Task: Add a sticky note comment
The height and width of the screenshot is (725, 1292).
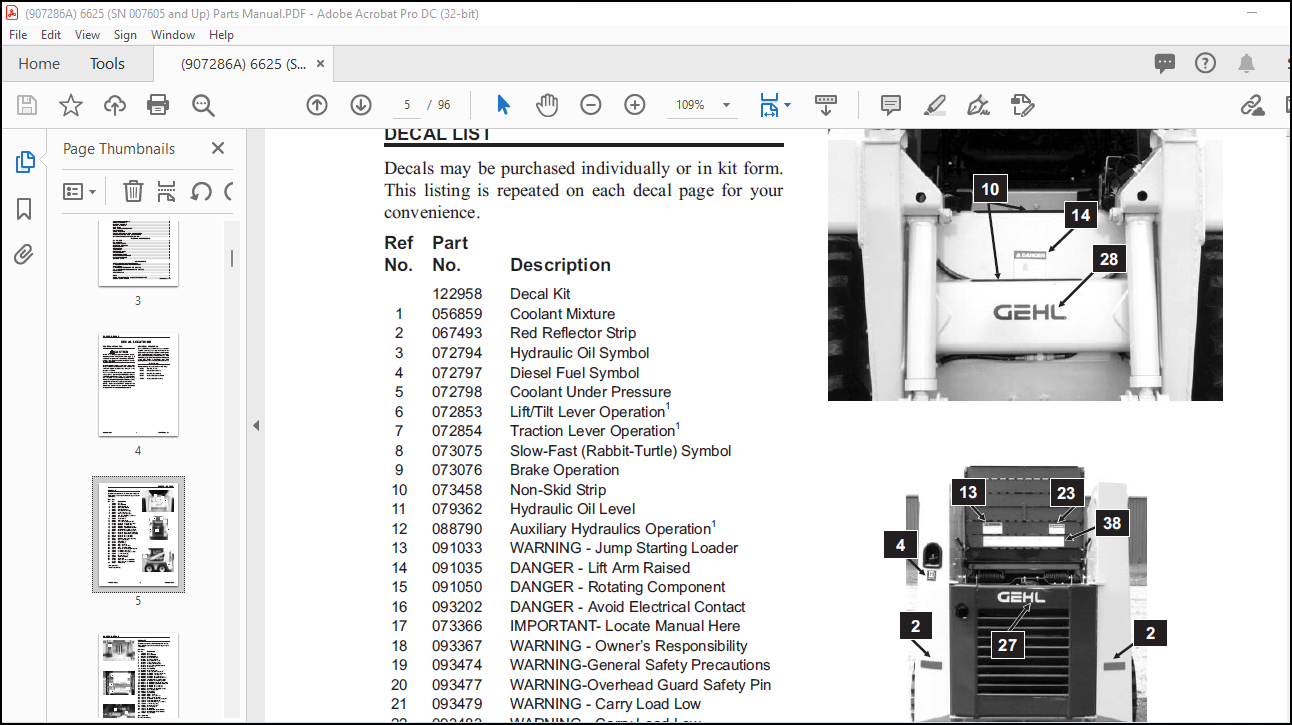Action: [891, 105]
